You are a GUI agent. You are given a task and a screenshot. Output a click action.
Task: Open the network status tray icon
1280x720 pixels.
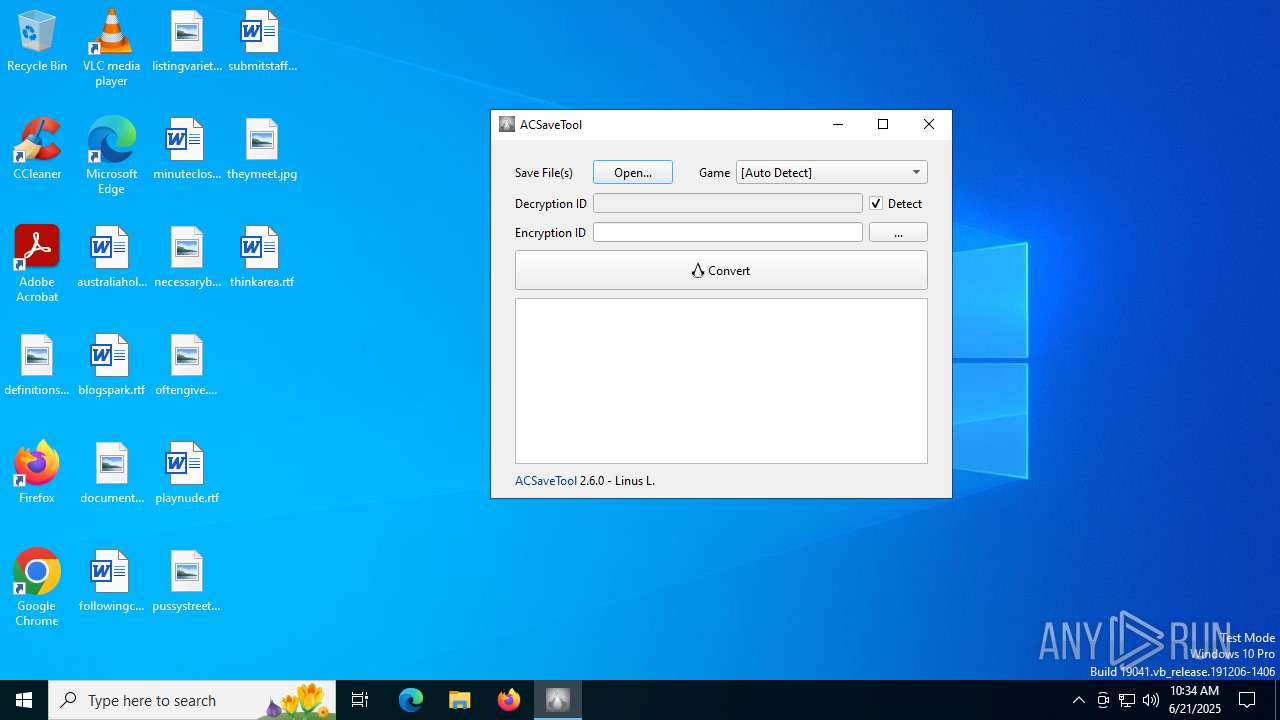pyautogui.click(x=1127, y=700)
